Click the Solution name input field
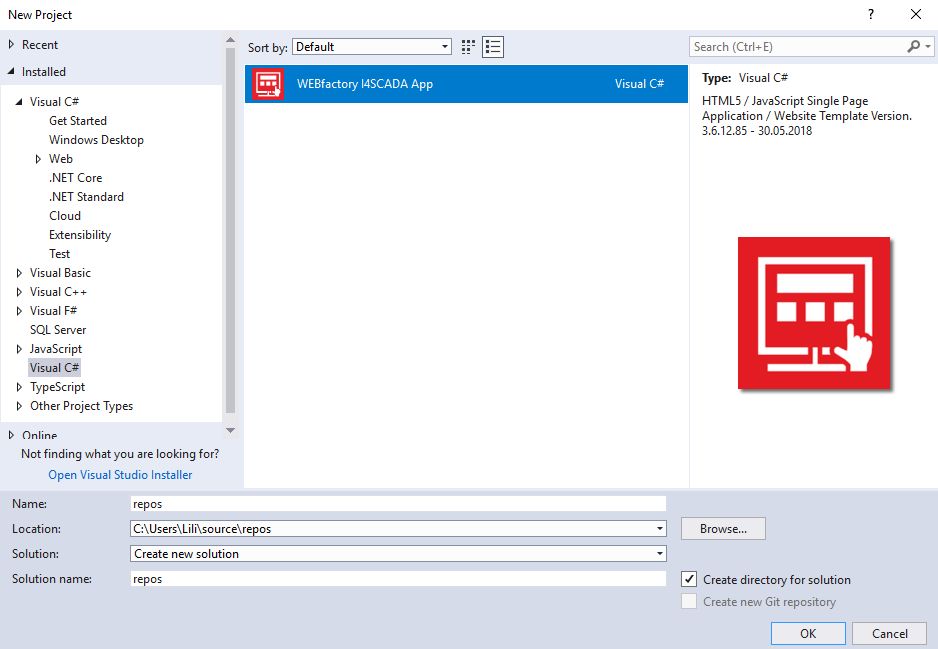Screen dimensions: 938x649 tap(398, 578)
